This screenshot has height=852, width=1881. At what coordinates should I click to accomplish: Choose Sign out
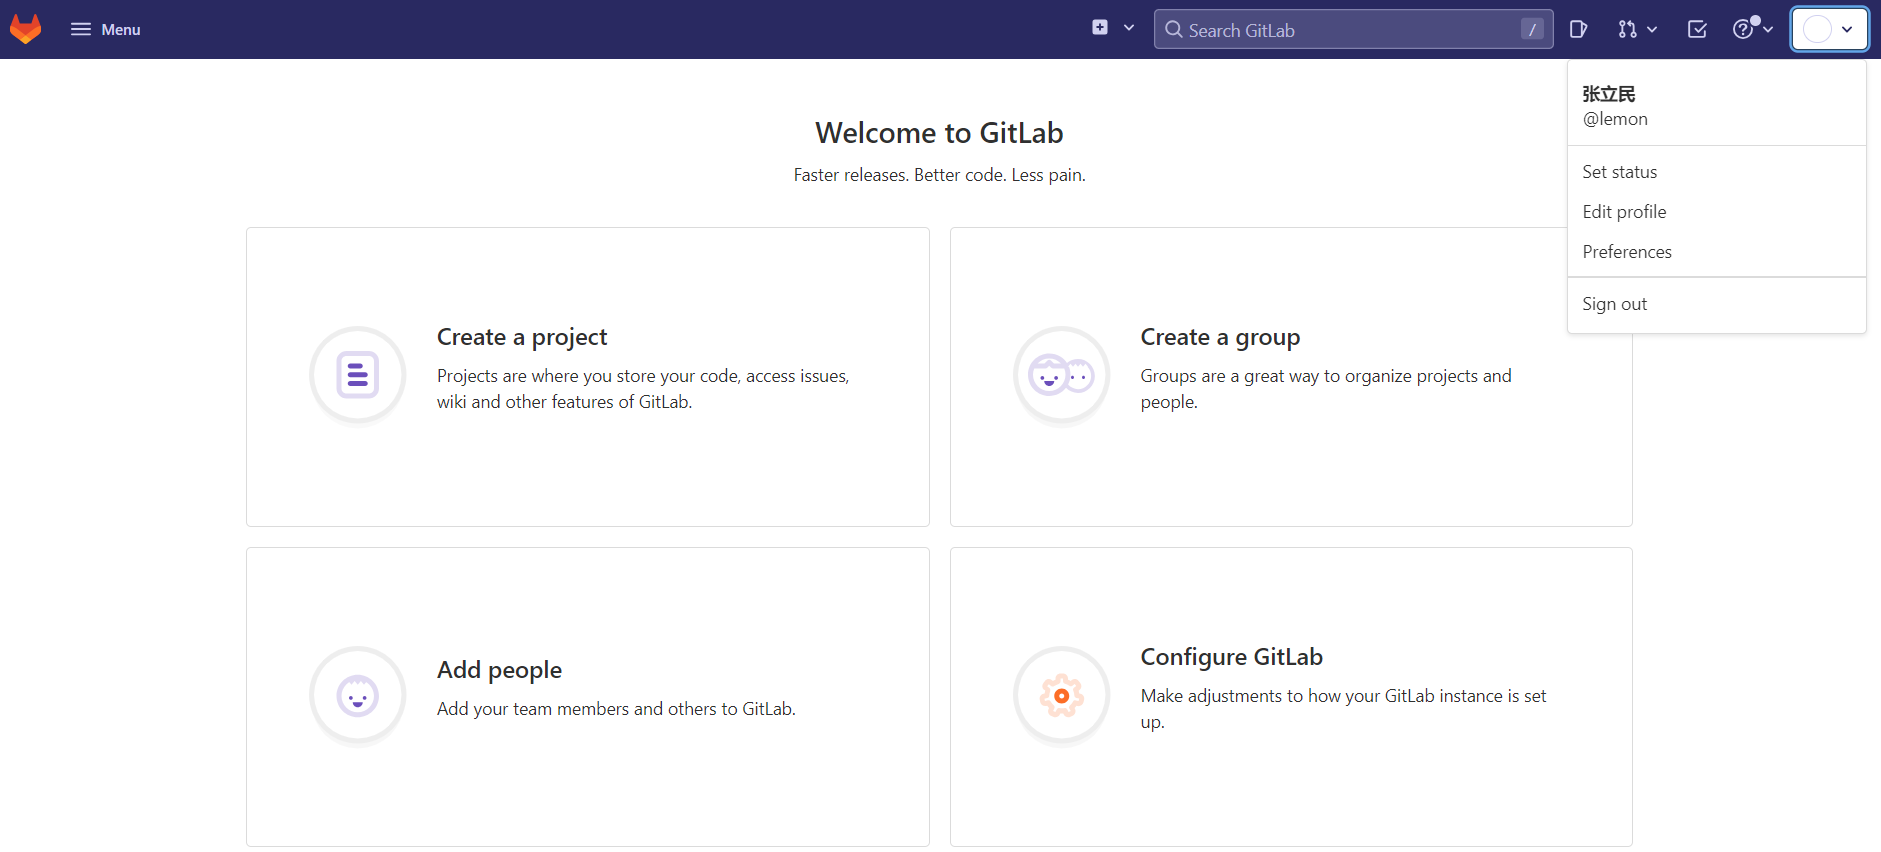[1717, 304]
